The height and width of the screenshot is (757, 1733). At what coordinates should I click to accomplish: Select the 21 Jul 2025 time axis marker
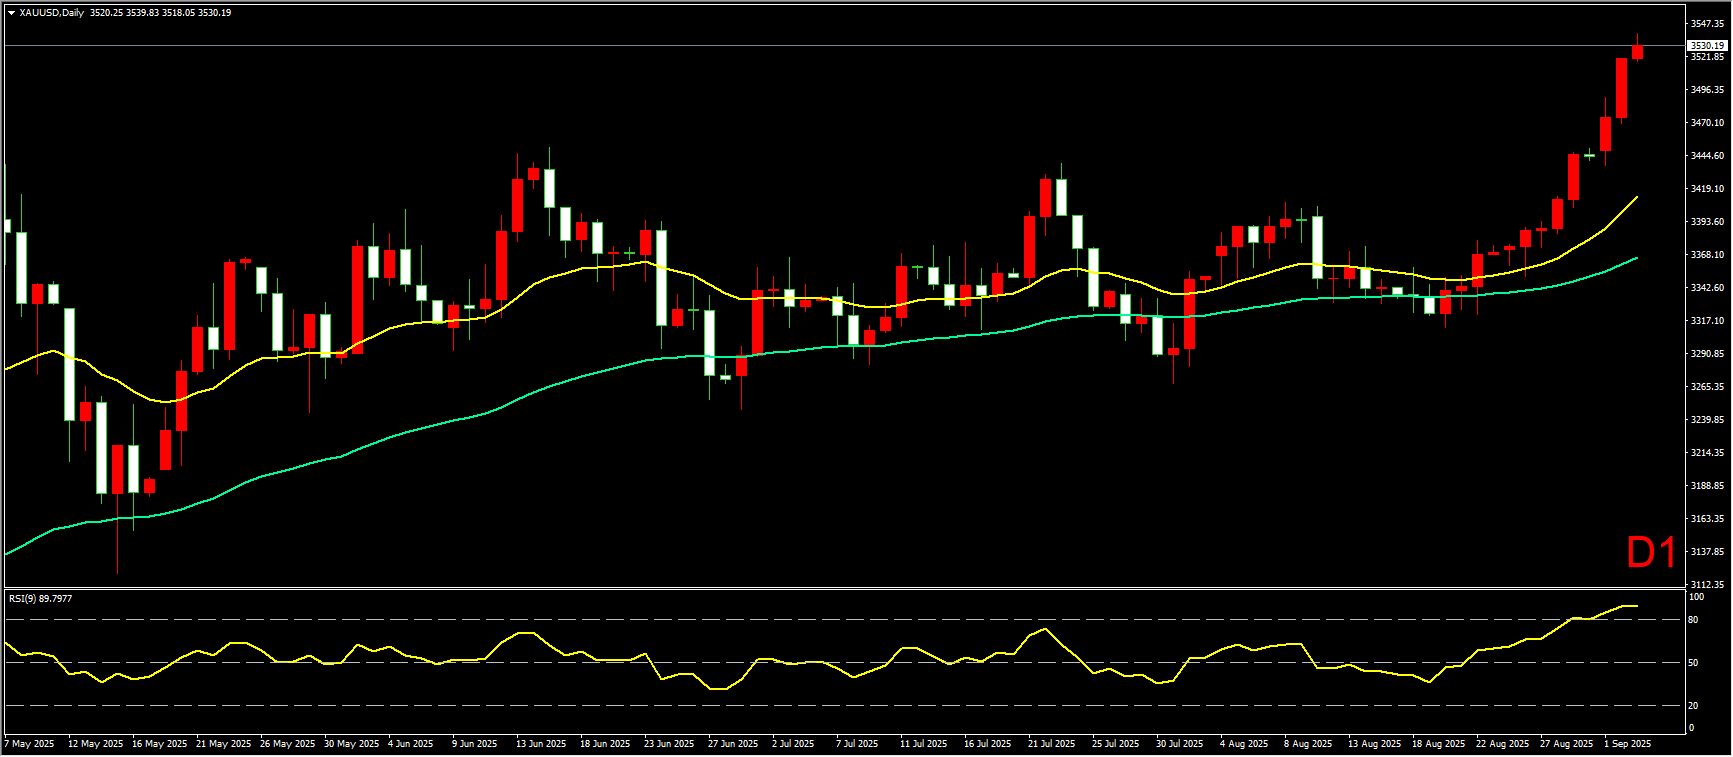(1051, 744)
